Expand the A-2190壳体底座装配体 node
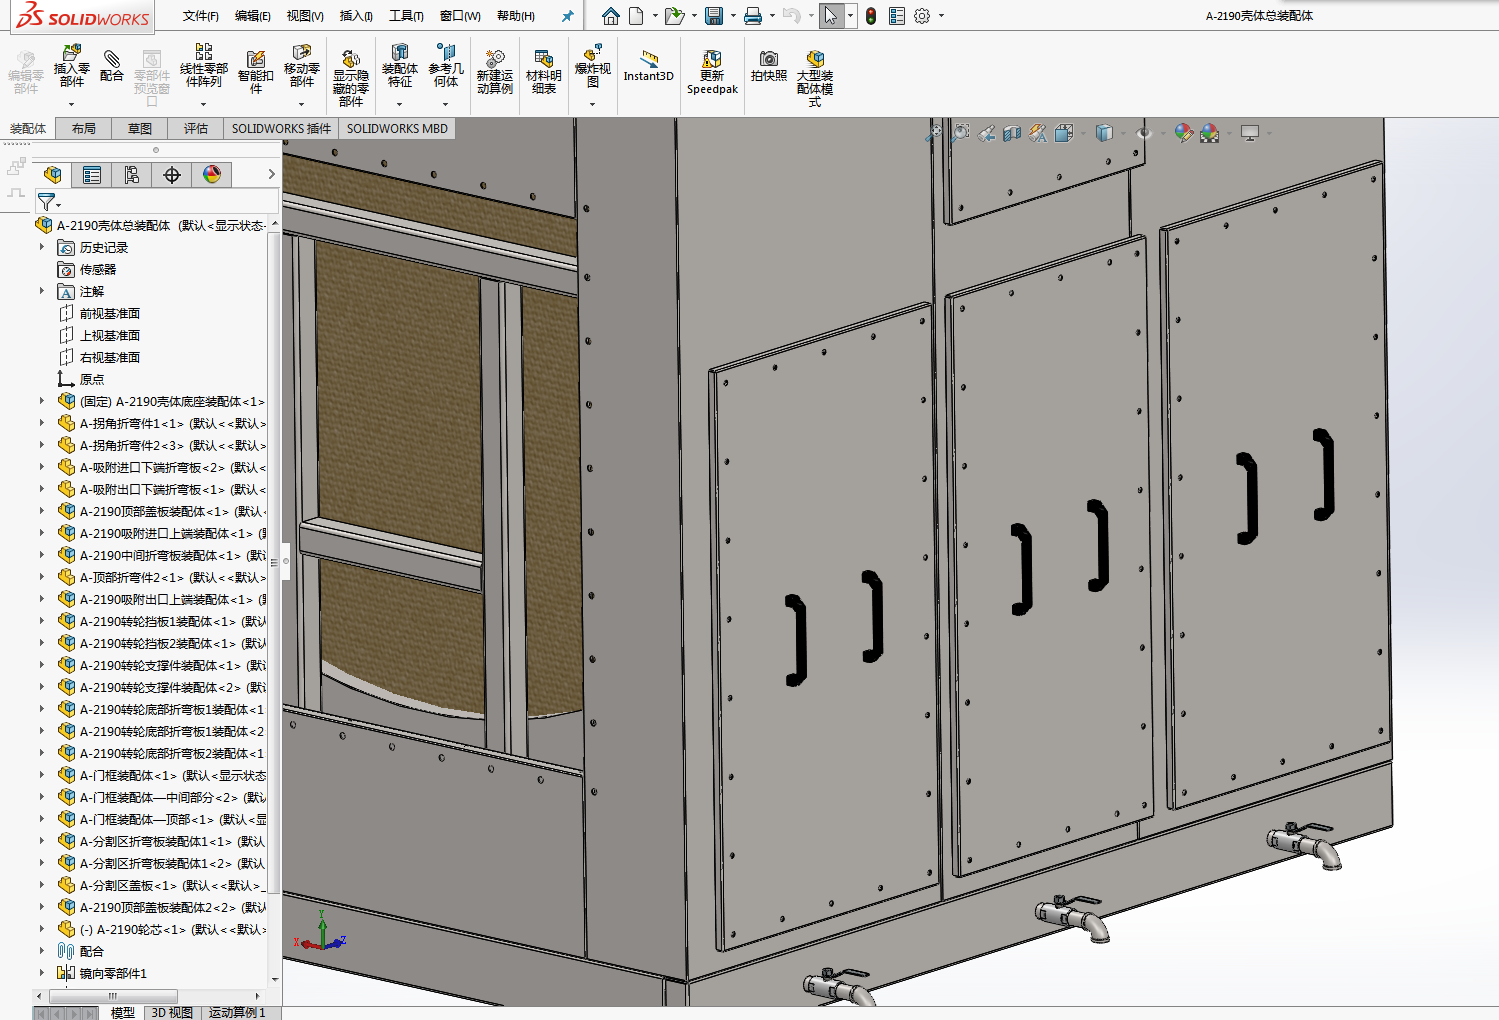The width and height of the screenshot is (1499, 1020). [x=42, y=401]
